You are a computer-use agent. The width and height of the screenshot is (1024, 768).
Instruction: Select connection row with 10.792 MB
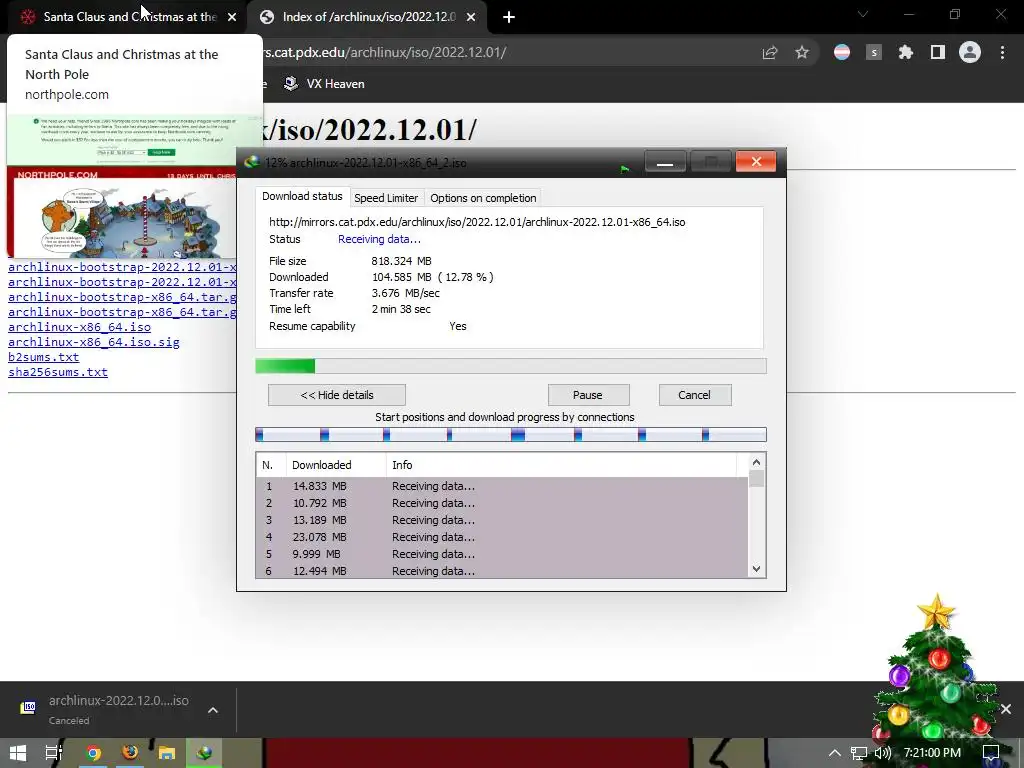click(502, 504)
